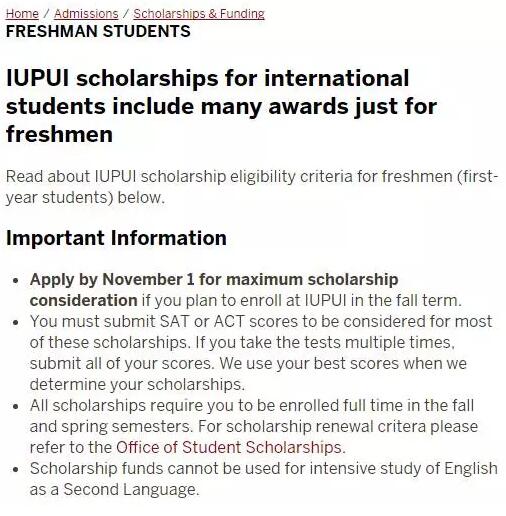Click the first slash separator in the breadcrumb
Image resolution: width=506 pixels, height=516 pixels.
pos(46,14)
